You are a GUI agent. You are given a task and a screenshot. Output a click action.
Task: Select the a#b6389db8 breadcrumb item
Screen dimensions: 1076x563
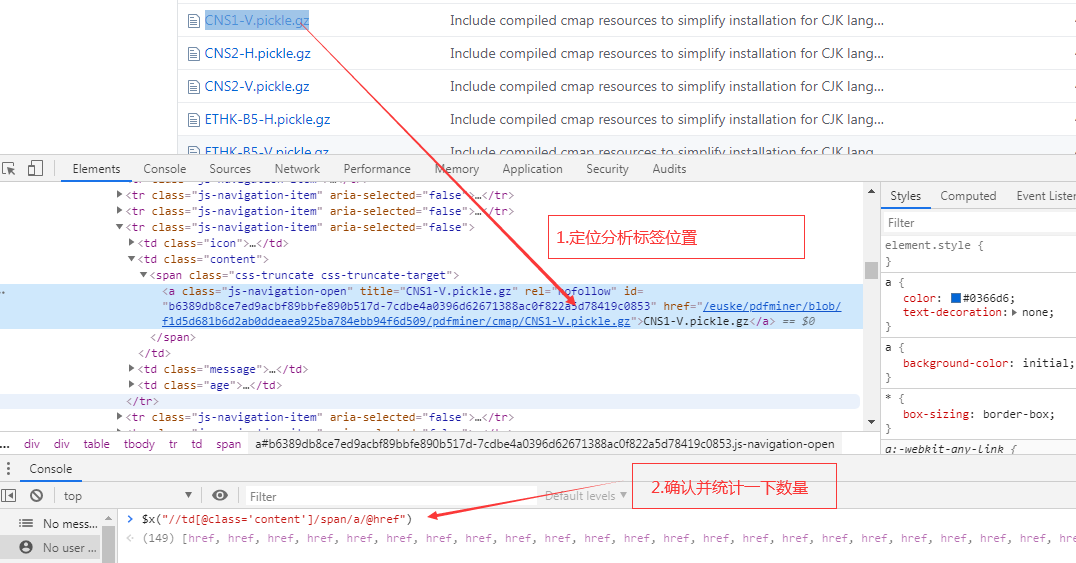(545, 444)
